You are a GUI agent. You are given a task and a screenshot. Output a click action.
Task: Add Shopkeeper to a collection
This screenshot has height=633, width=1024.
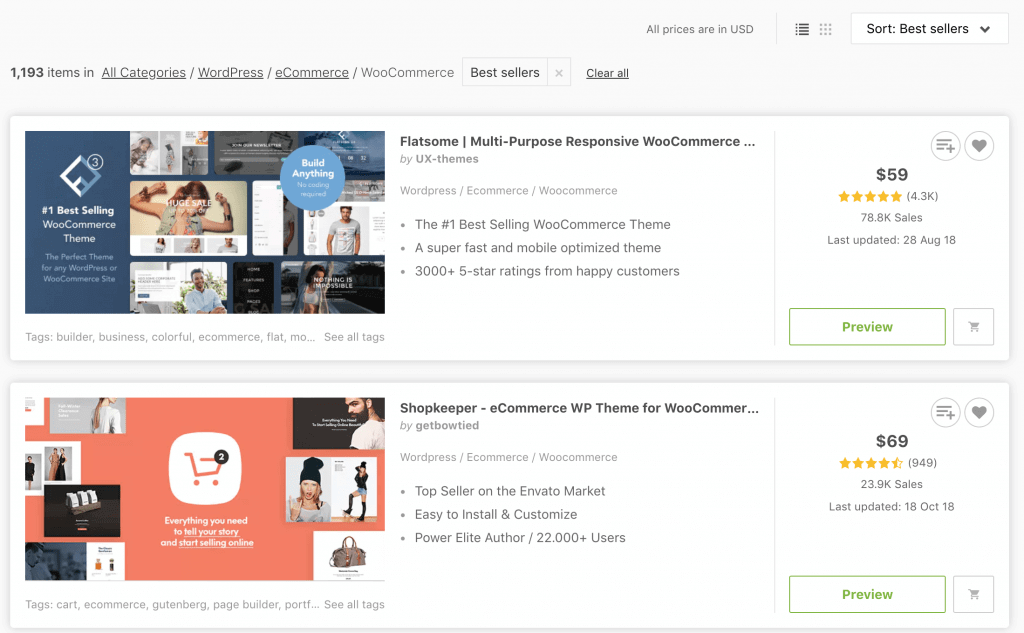click(x=945, y=412)
